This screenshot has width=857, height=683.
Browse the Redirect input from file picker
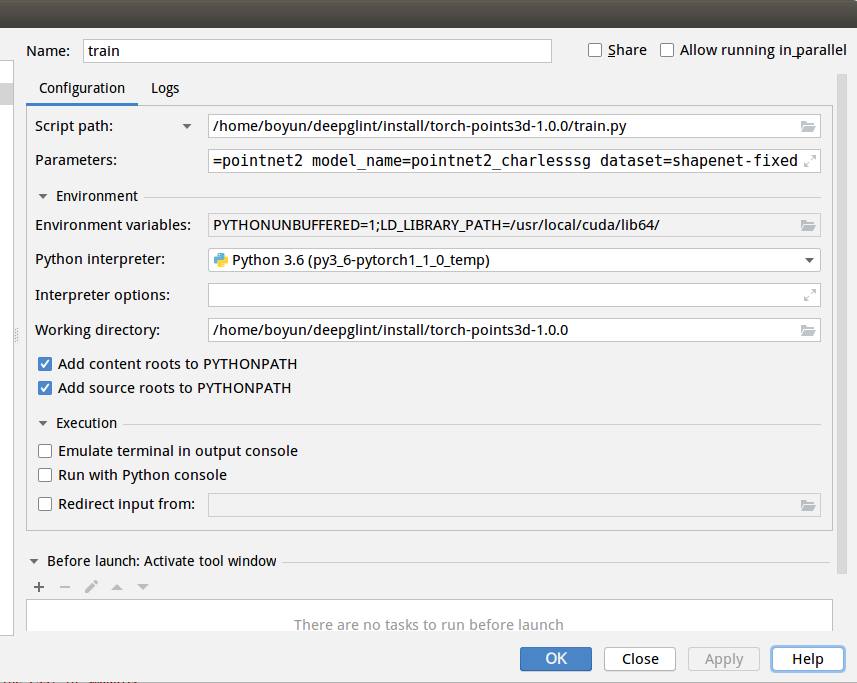[x=807, y=505]
